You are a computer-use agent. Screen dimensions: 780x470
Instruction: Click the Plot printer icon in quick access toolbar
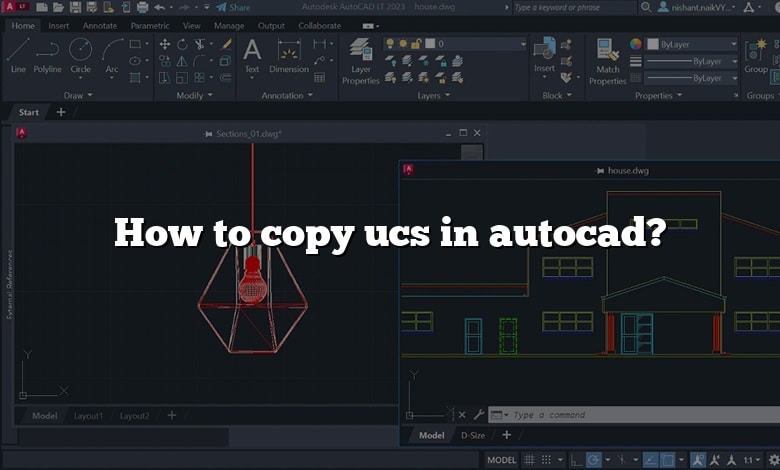tap(143, 7)
